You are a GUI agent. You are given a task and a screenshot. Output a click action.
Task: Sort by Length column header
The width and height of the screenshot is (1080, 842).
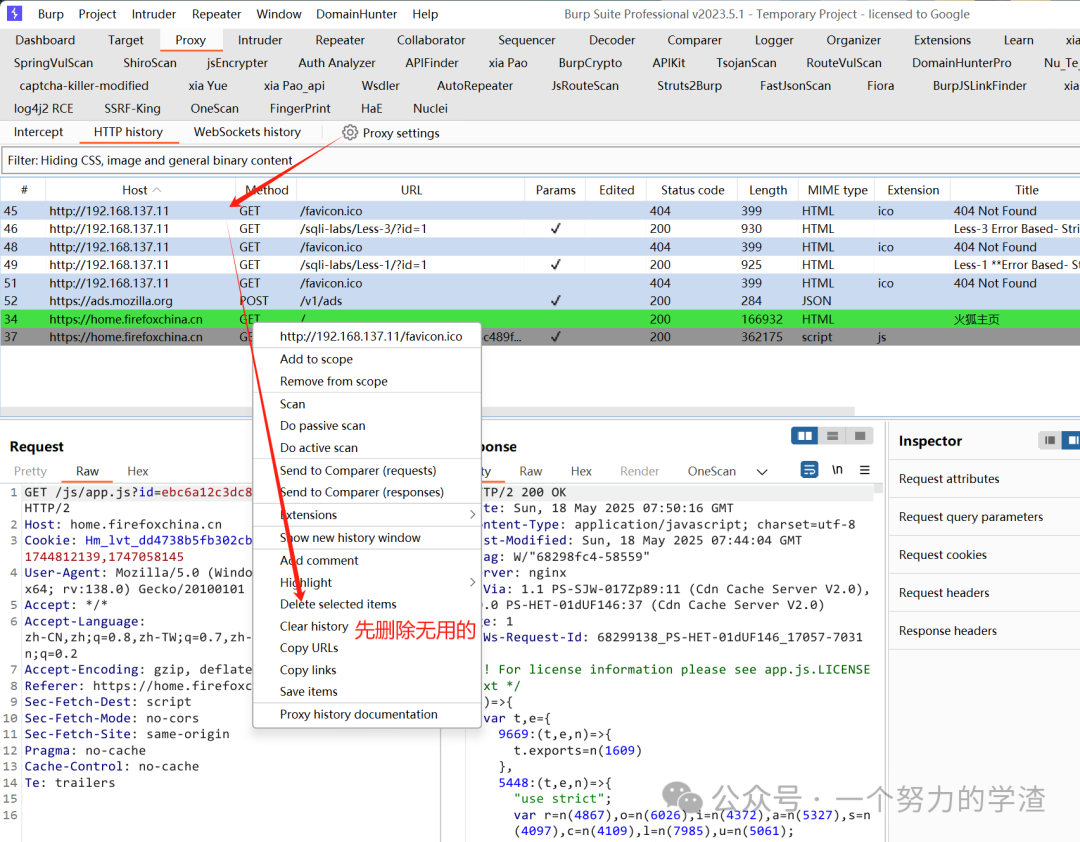[768, 189]
